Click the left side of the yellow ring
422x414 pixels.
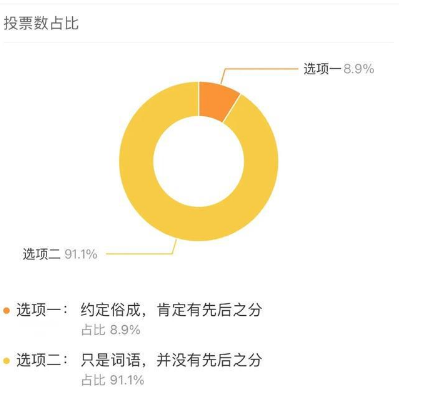pos(136,161)
